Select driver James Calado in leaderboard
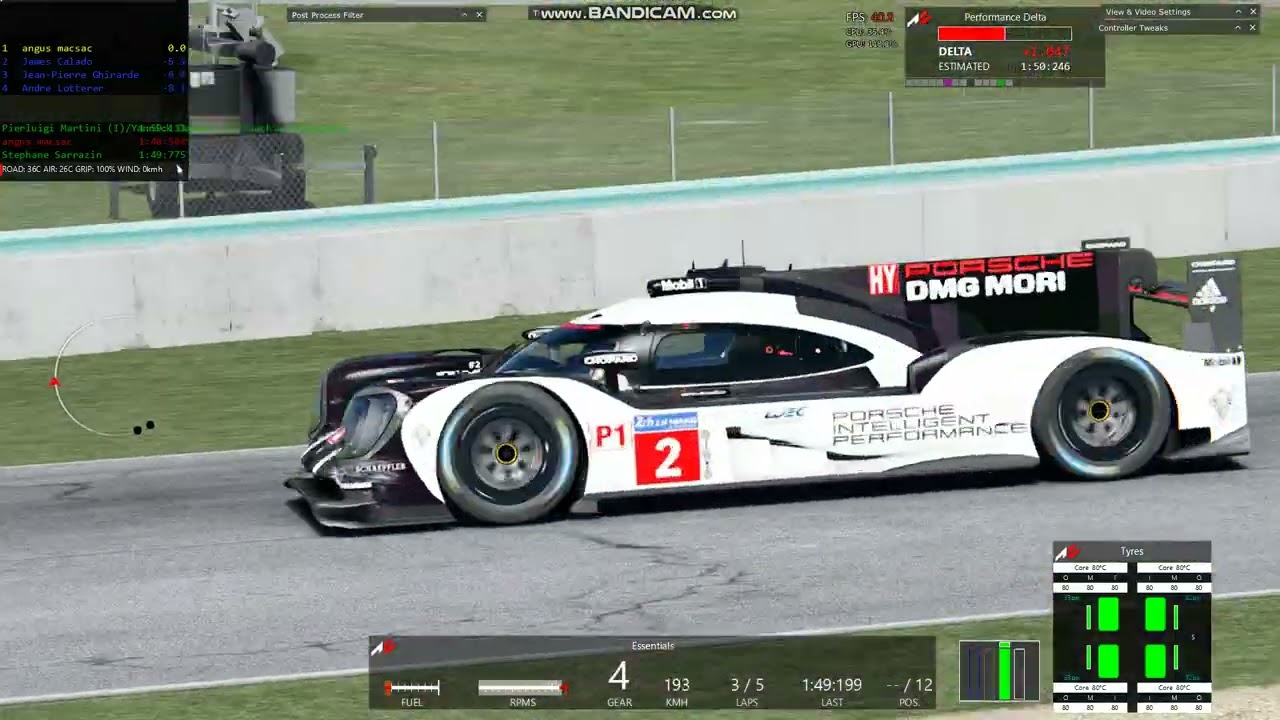The height and width of the screenshot is (720, 1280). (x=94, y=62)
